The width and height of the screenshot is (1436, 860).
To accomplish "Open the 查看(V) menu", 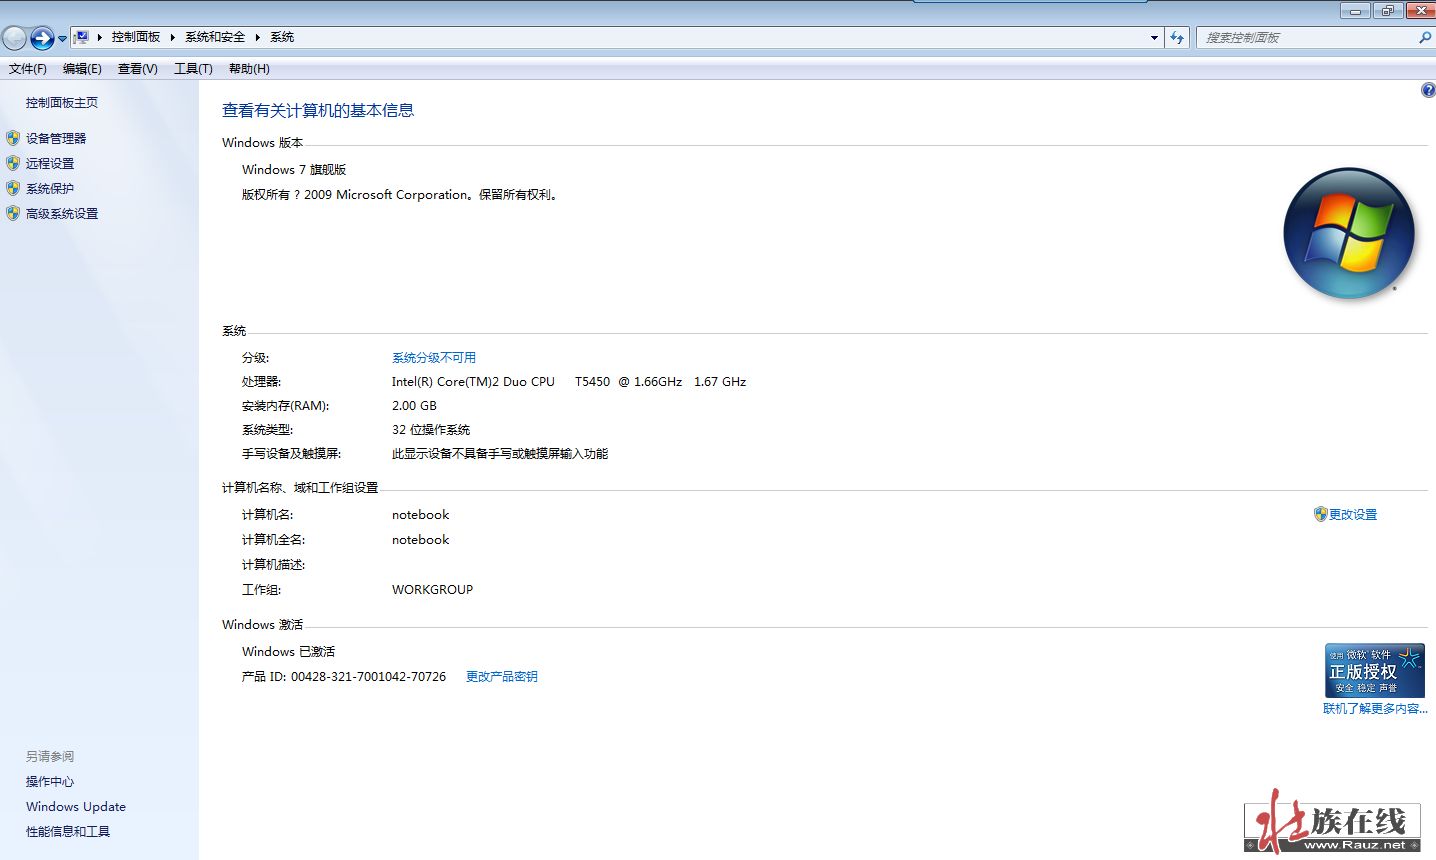I will (137, 69).
